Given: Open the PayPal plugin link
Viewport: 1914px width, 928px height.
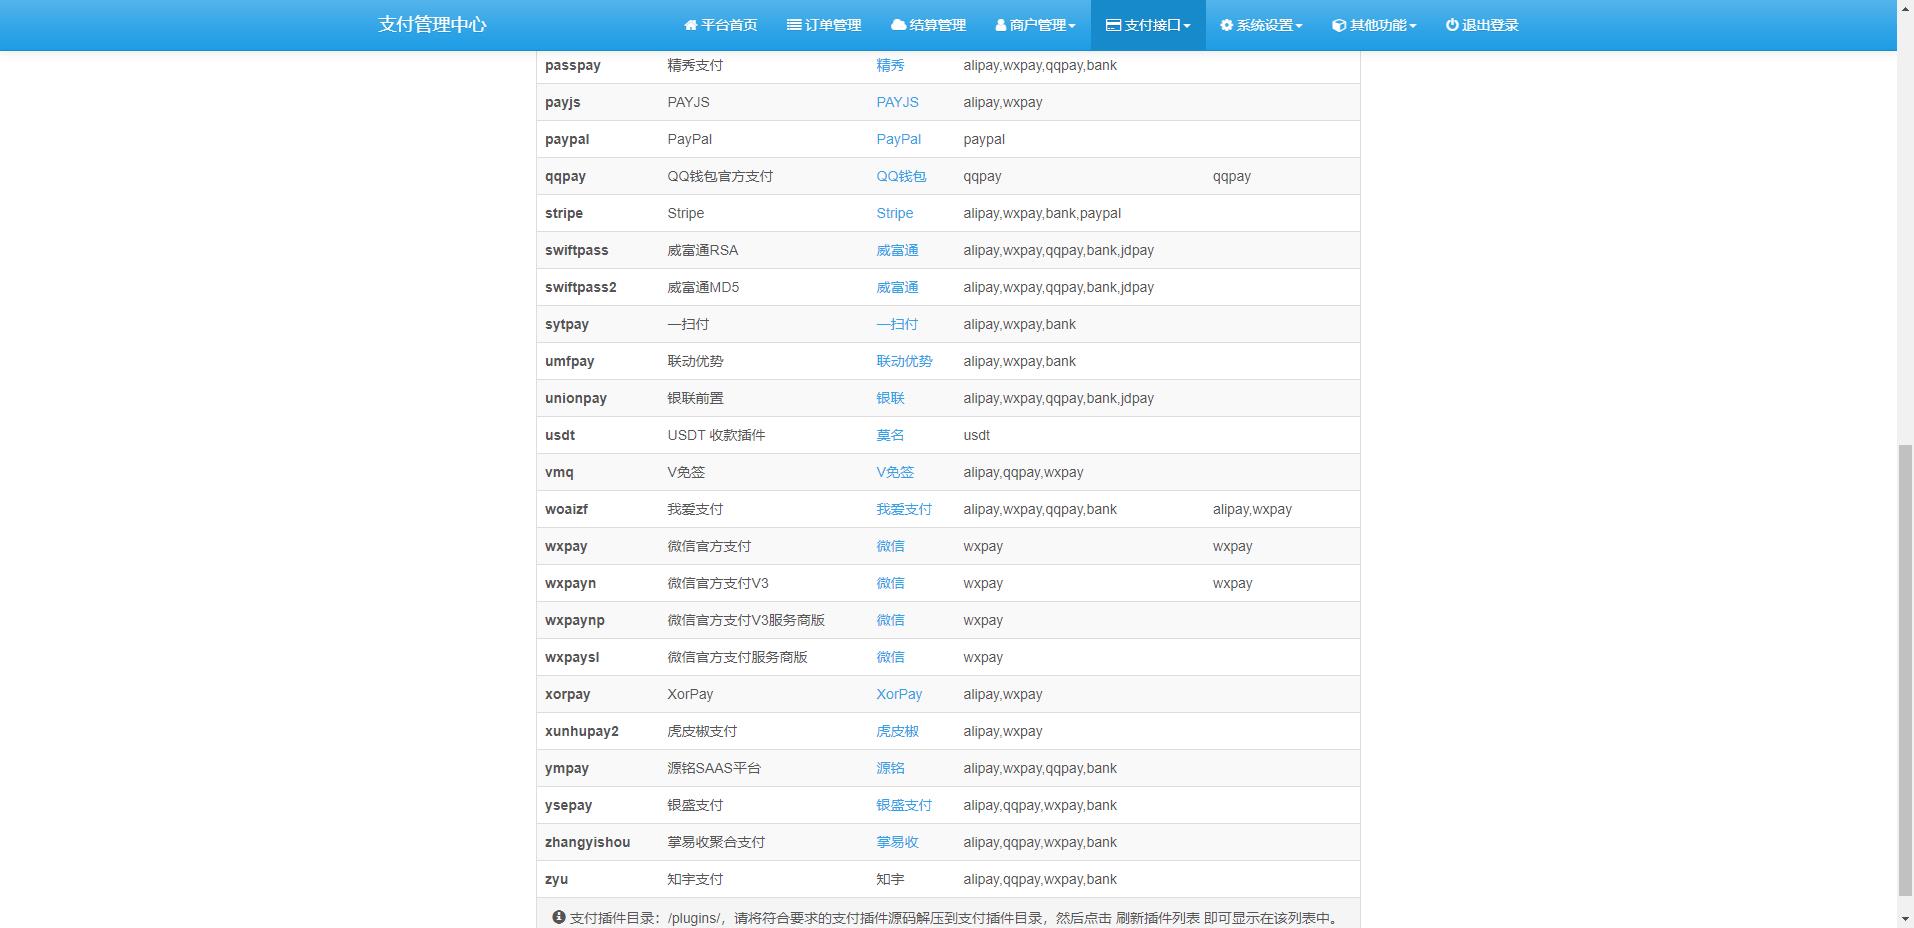Looking at the screenshot, I should pyautogui.click(x=898, y=139).
